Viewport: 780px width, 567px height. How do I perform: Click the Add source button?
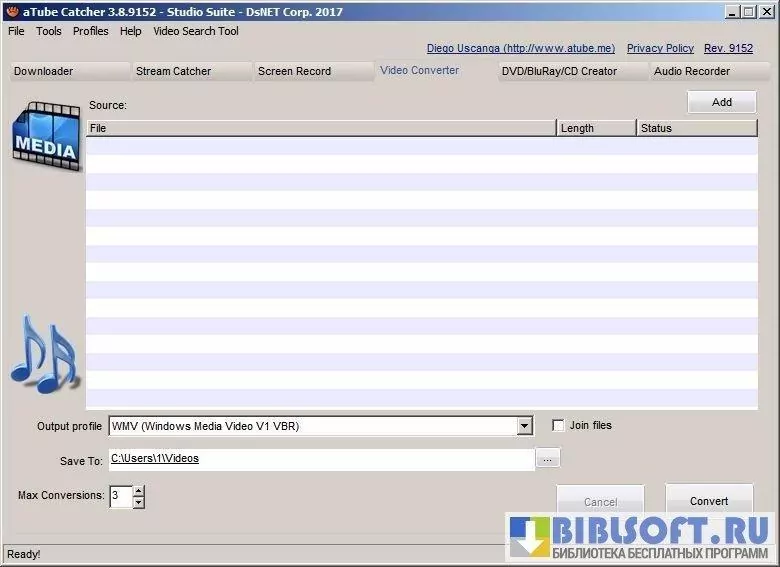[721, 102]
